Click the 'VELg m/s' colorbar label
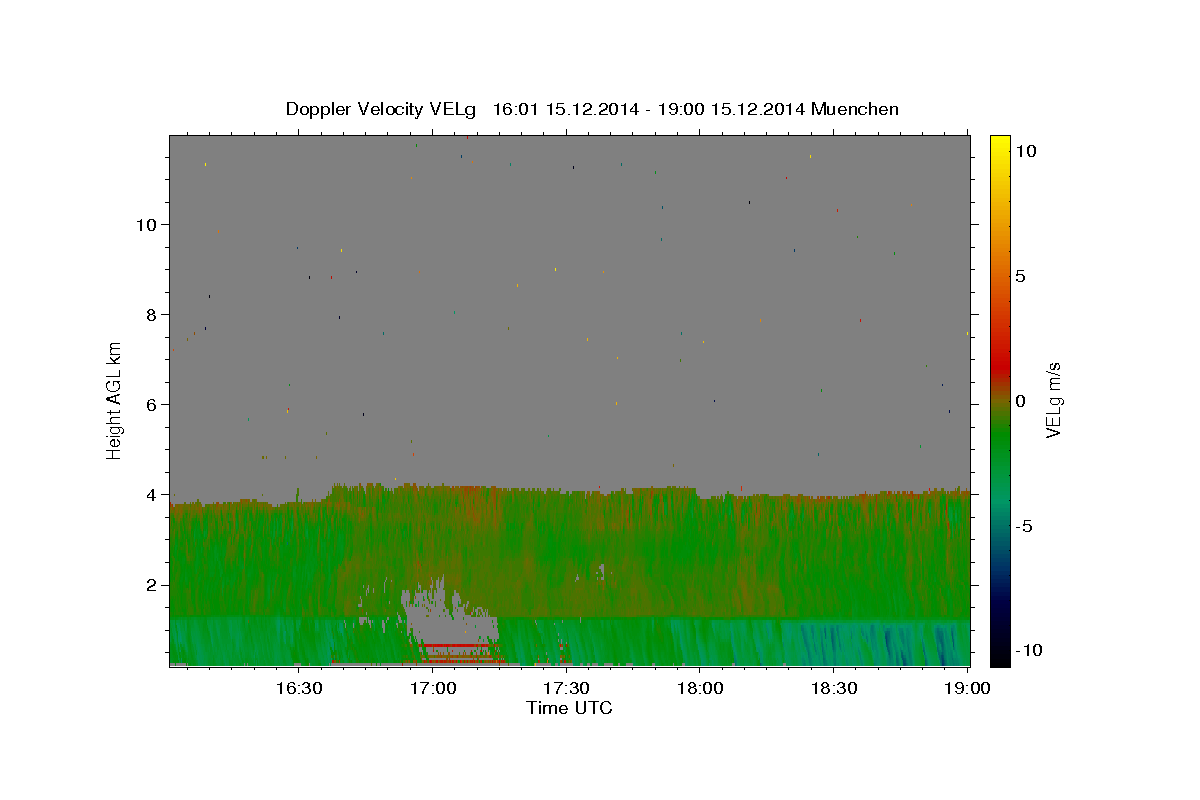This screenshot has width=1200, height=800. [x=1052, y=400]
